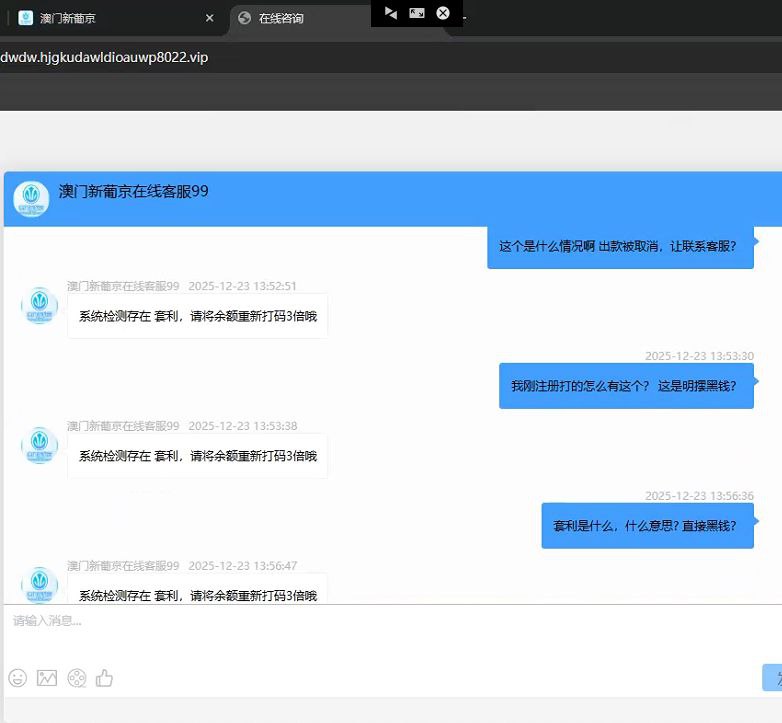This screenshot has width=782, height=723.
Task: Click the overlay resize screen icon
Action: coord(417,13)
